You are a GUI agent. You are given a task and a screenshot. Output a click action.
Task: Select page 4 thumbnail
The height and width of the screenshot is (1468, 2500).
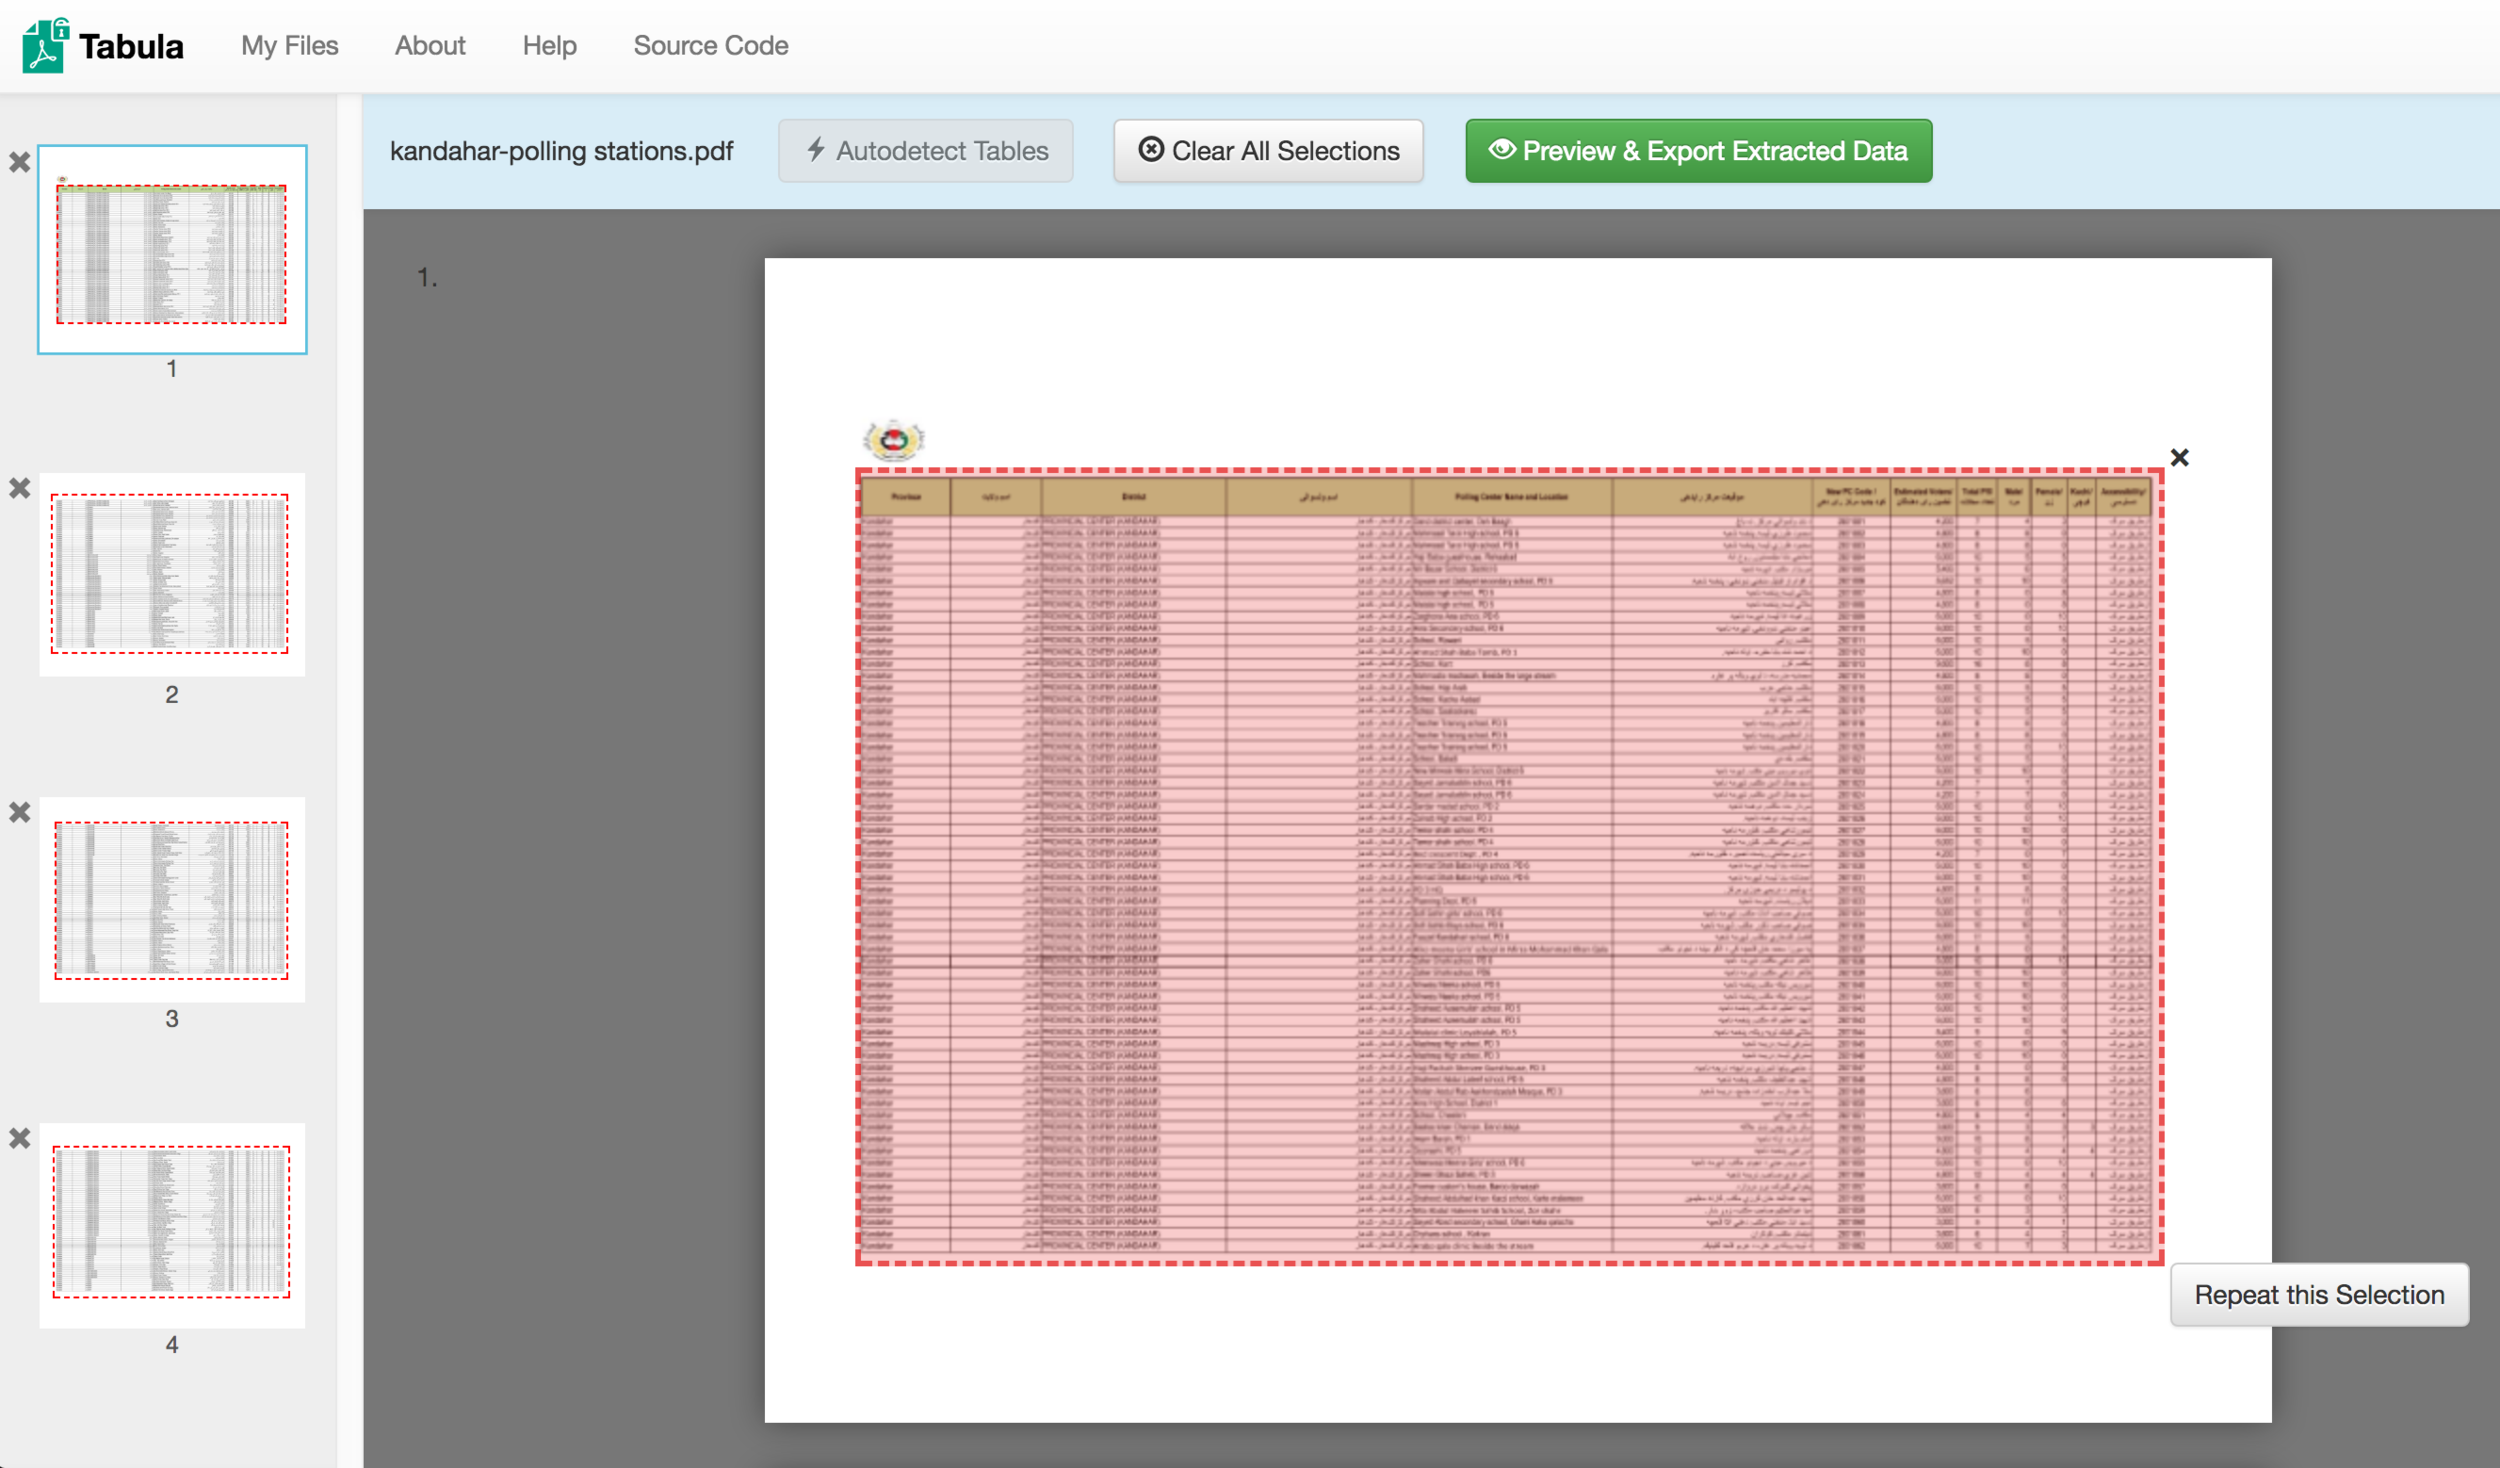[171, 1224]
